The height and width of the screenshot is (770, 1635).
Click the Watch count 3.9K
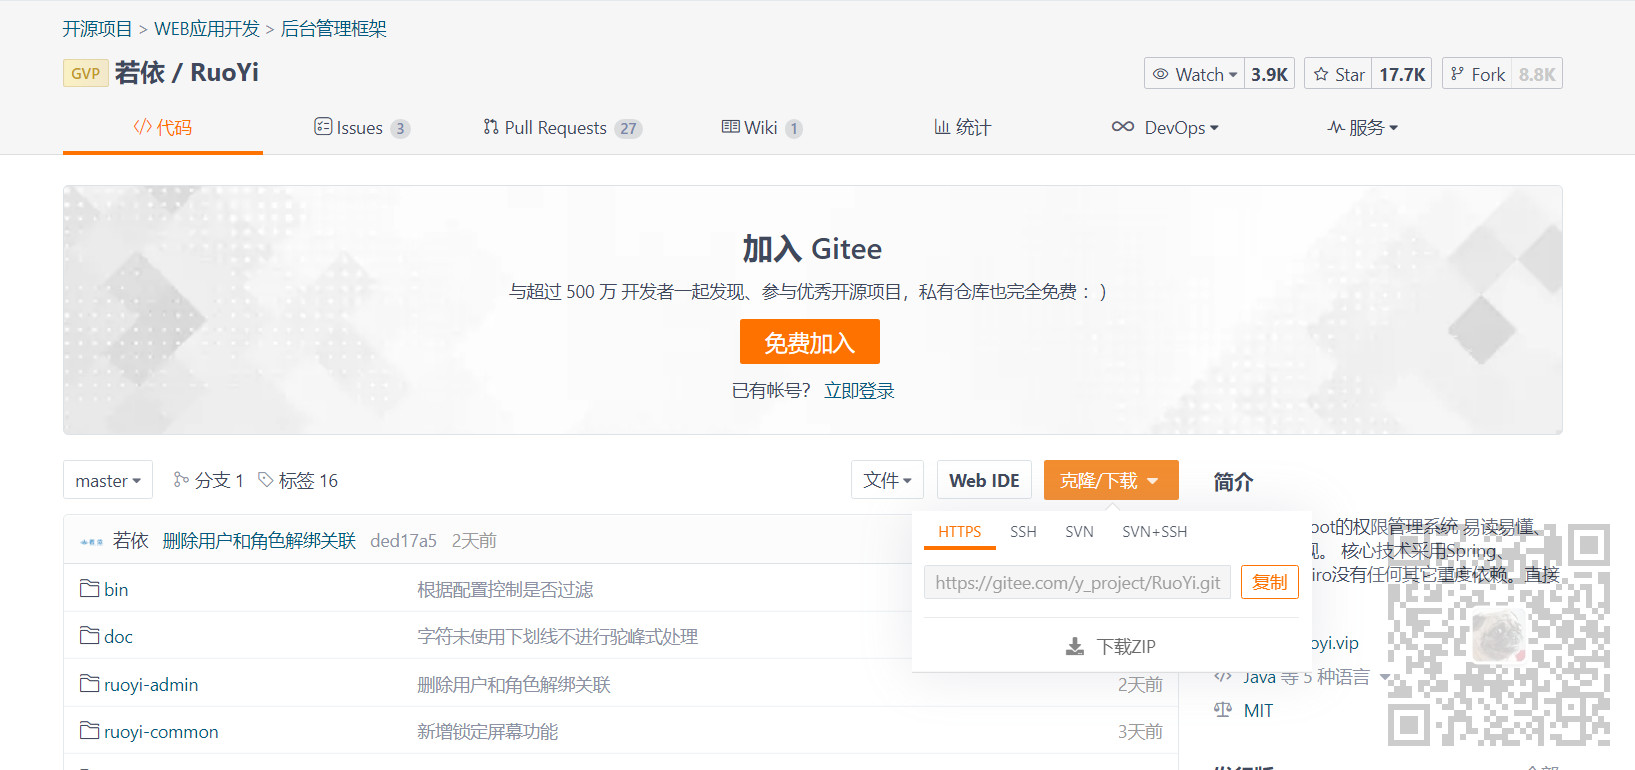pos(1269,74)
